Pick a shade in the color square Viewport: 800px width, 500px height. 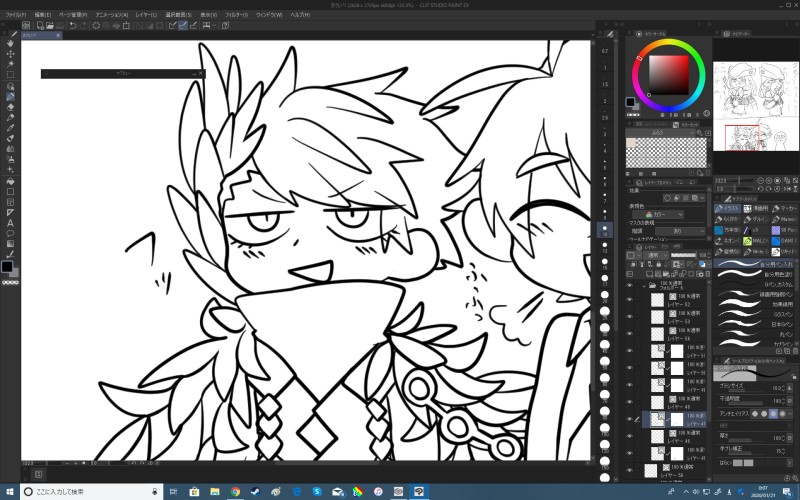[668, 75]
